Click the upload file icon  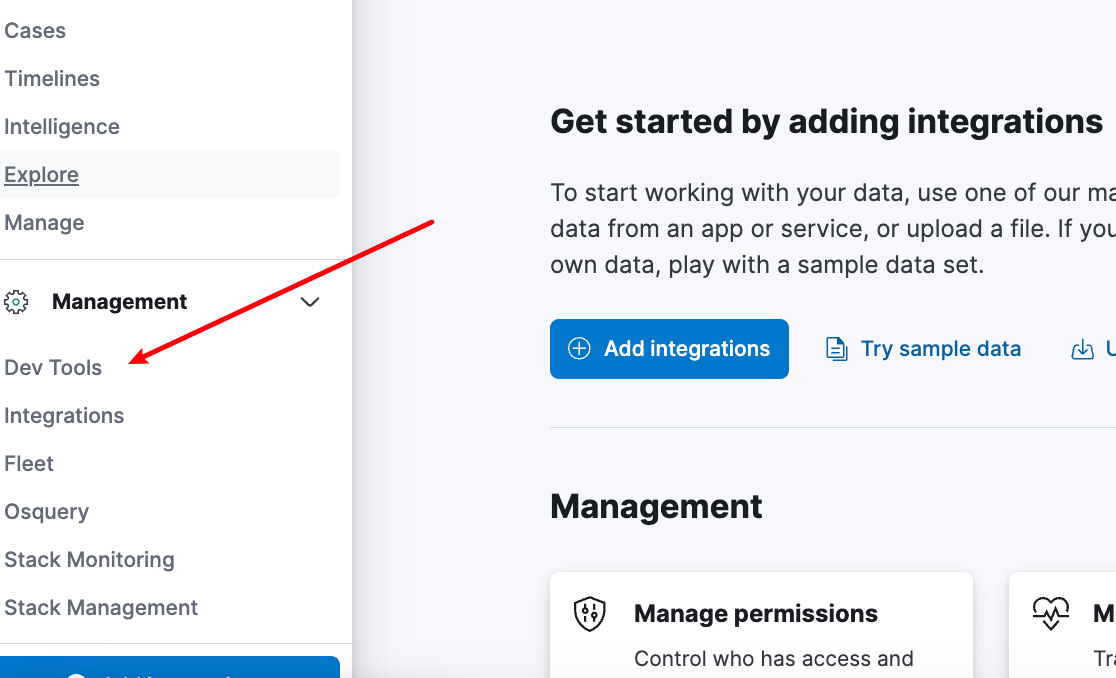point(1083,349)
